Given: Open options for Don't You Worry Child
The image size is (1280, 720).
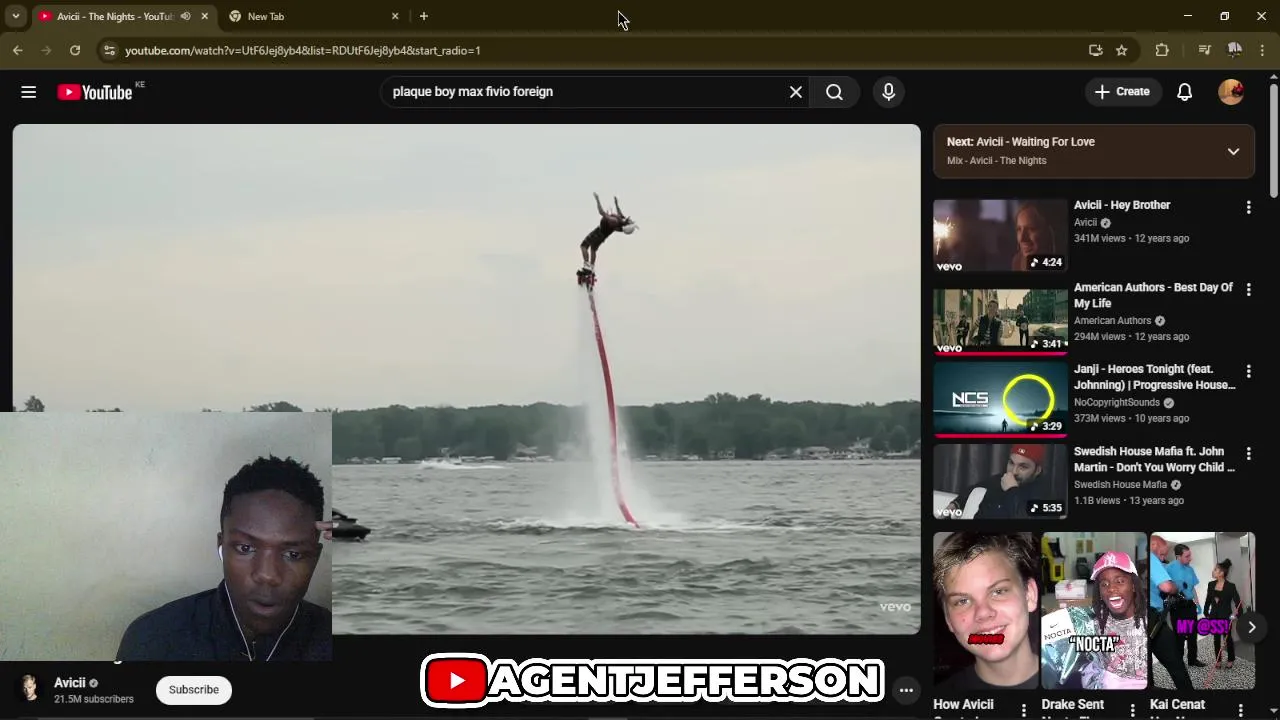Looking at the screenshot, I should point(1248,453).
